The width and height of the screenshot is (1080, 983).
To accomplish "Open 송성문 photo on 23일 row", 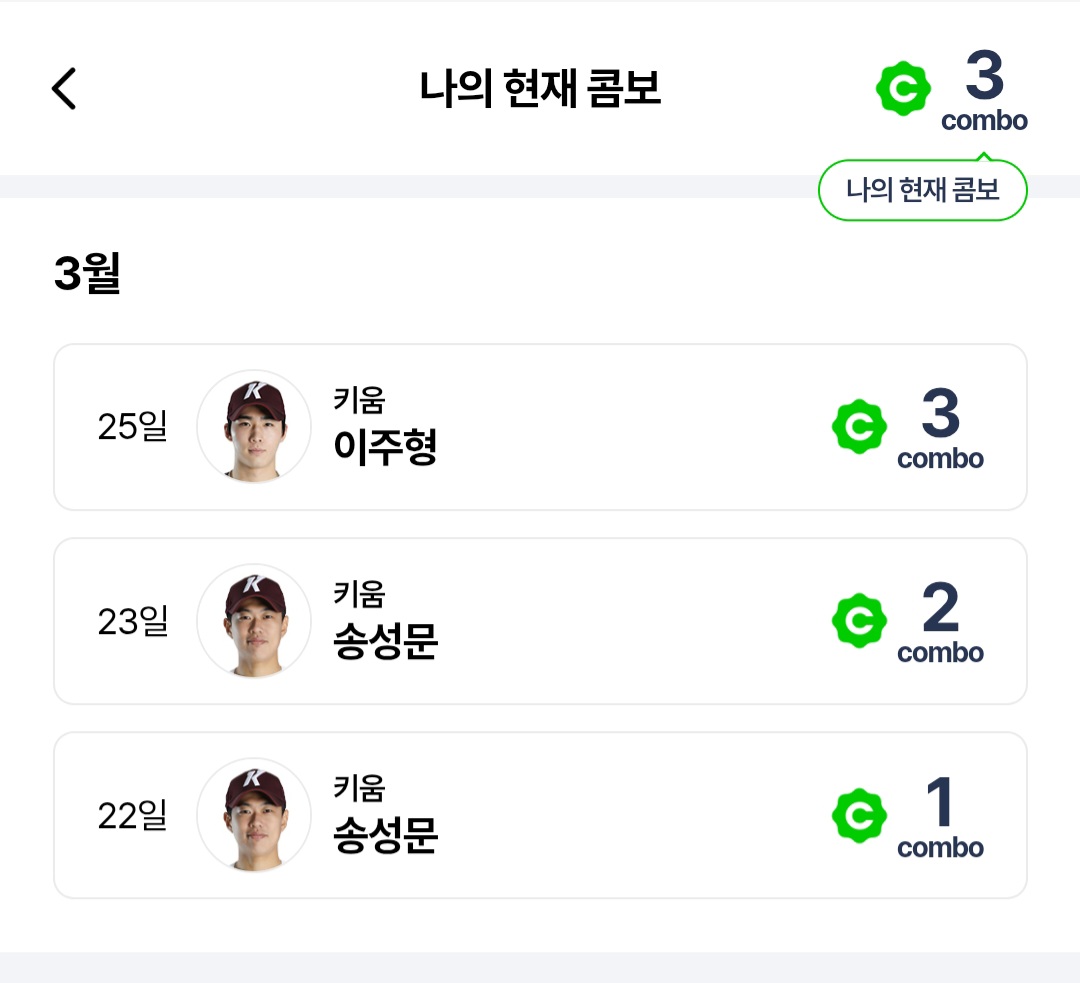I will pyautogui.click(x=254, y=621).
